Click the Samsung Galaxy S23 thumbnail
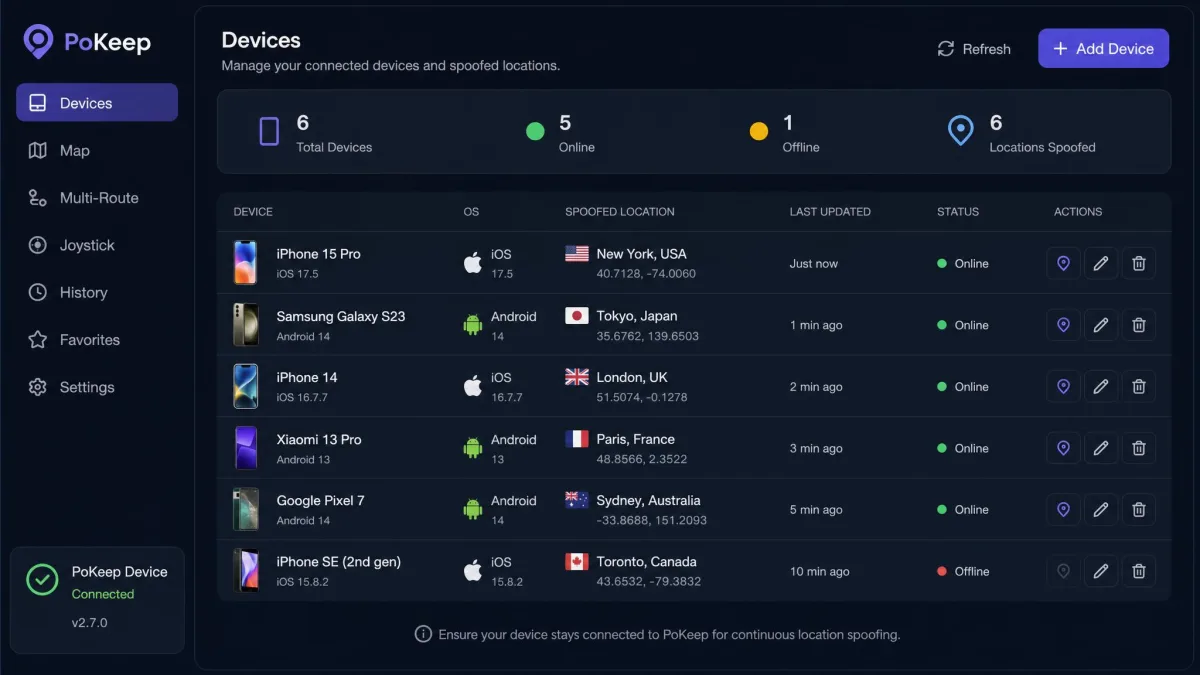Viewport: 1200px width, 675px height. coord(246,325)
